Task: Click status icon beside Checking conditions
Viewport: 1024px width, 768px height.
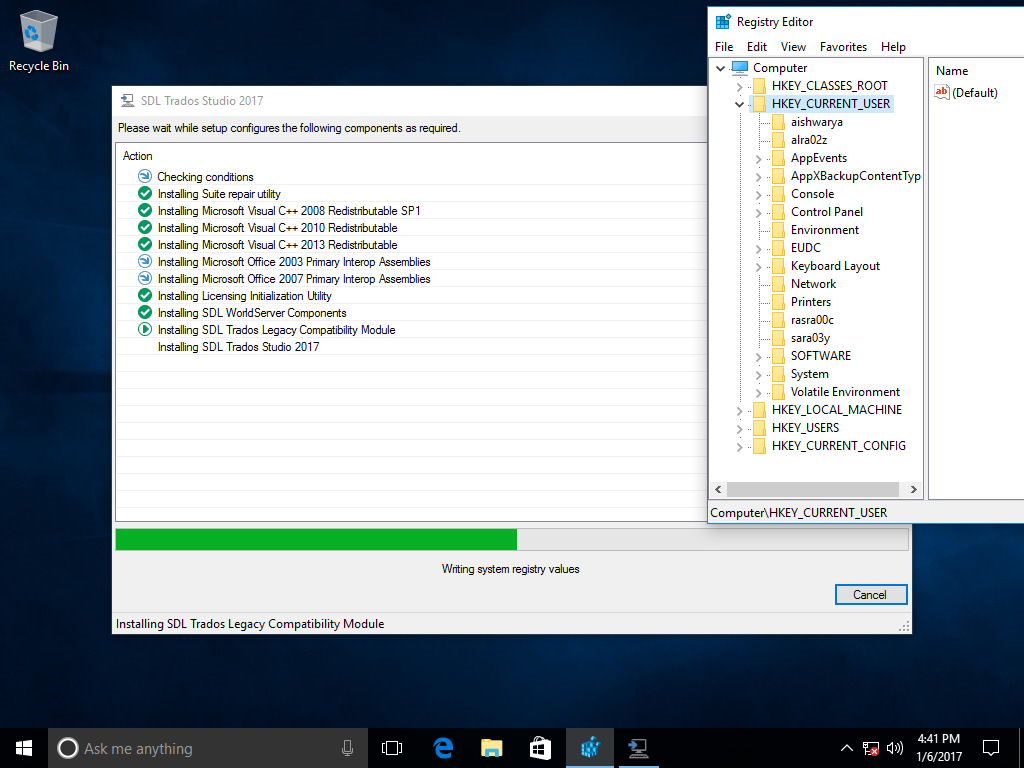Action: tap(145, 176)
